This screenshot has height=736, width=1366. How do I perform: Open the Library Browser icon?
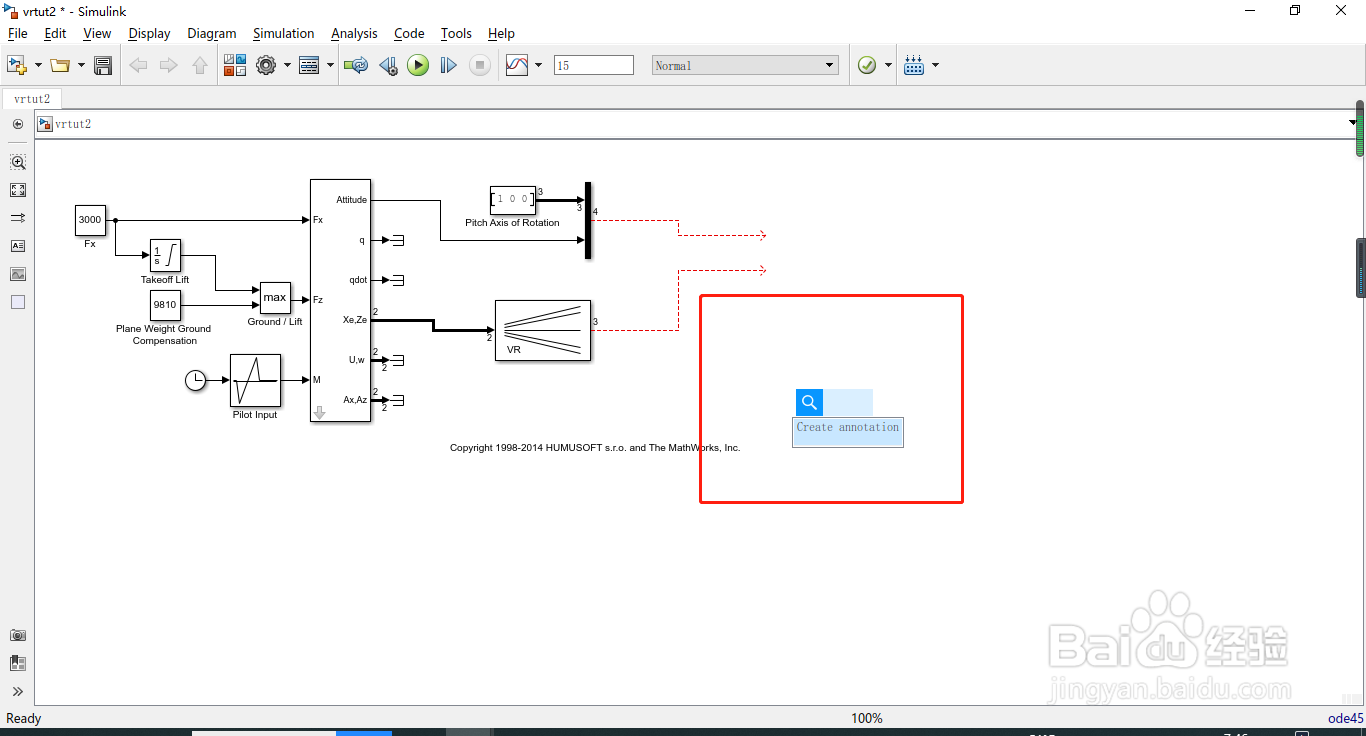click(x=235, y=65)
